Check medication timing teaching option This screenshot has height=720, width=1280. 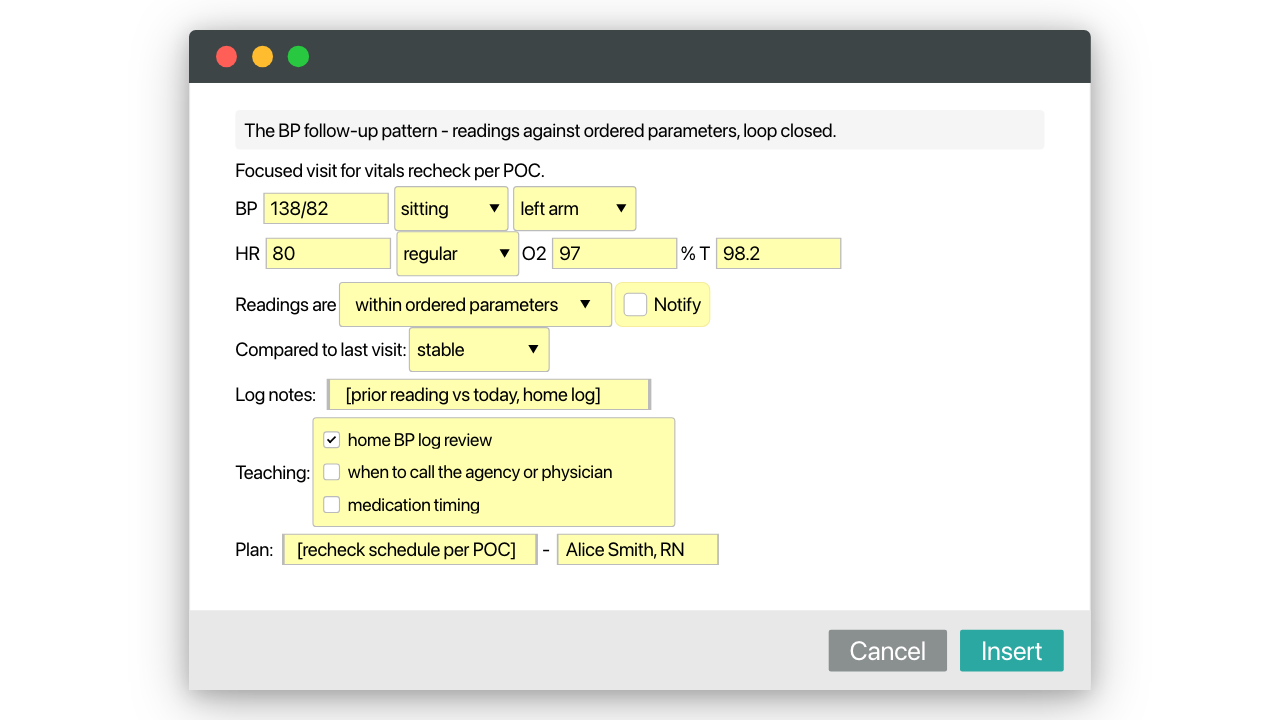[x=332, y=505]
